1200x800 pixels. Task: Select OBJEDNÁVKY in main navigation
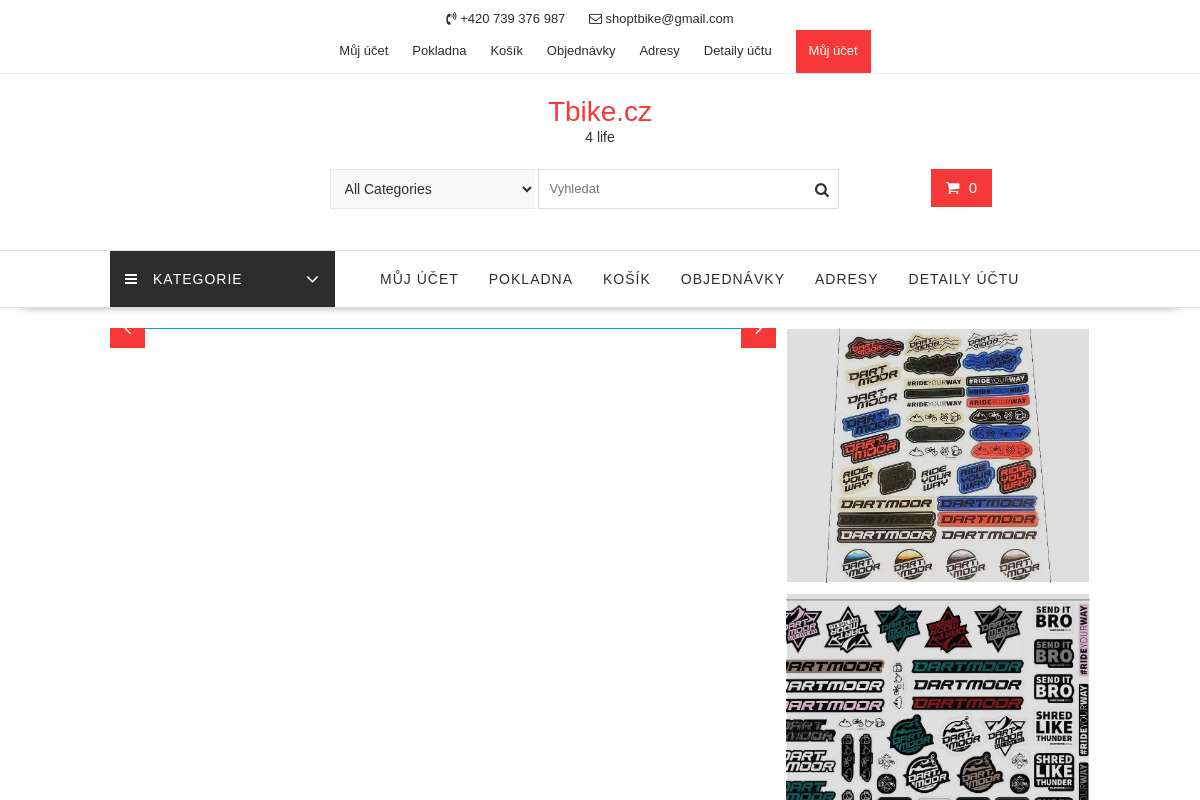coord(733,279)
